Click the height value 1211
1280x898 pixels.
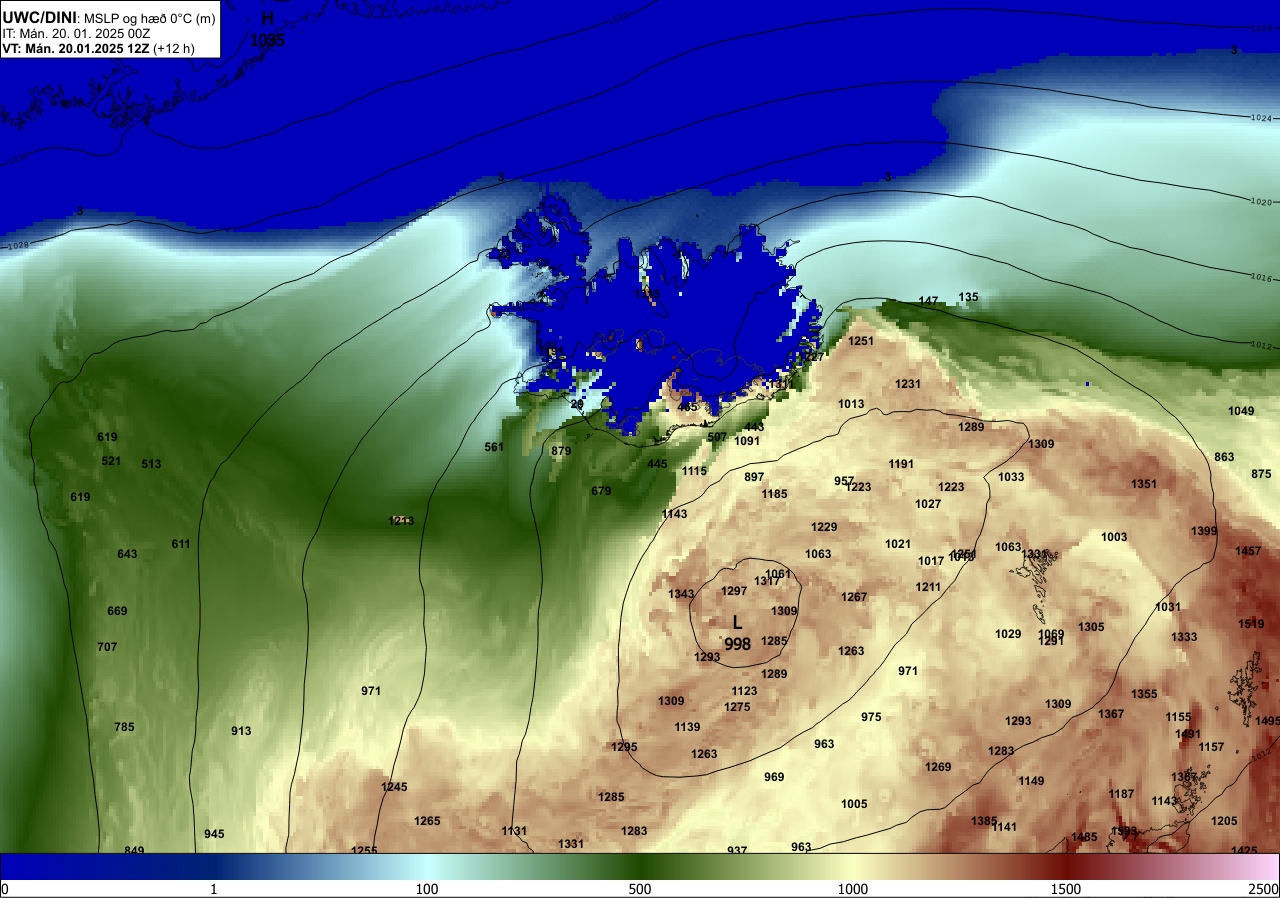pos(928,587)
